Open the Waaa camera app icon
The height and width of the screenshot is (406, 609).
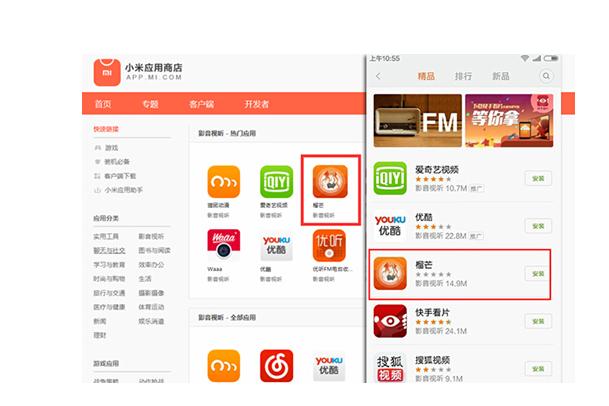point(223,245)
